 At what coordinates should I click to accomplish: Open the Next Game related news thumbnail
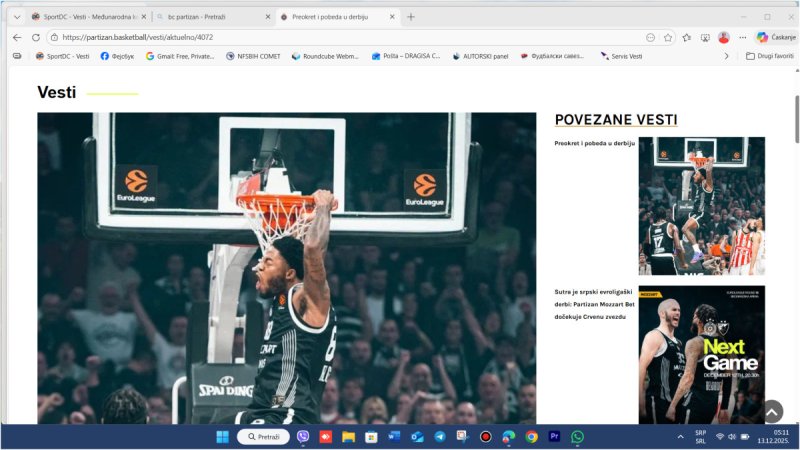(701, 355)
